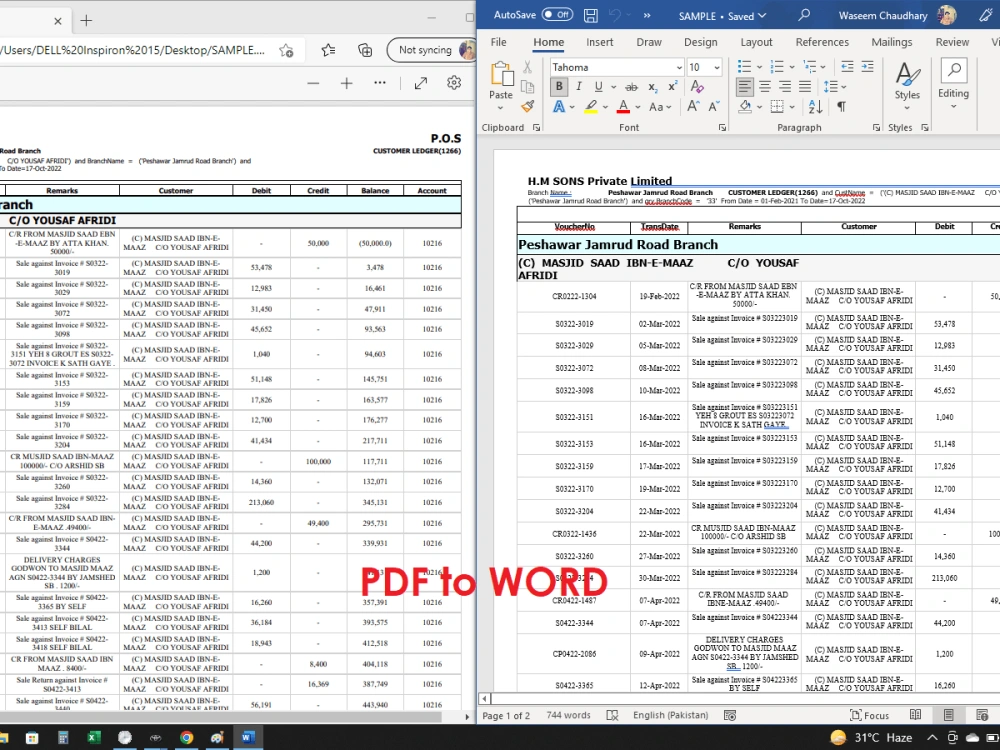Open browser Collections icon
This screenshot has height=750, width=1000.
(365, 50)
